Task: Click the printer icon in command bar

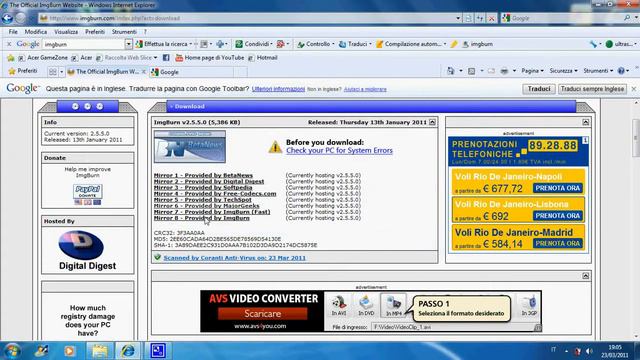Action: point(504,71)
